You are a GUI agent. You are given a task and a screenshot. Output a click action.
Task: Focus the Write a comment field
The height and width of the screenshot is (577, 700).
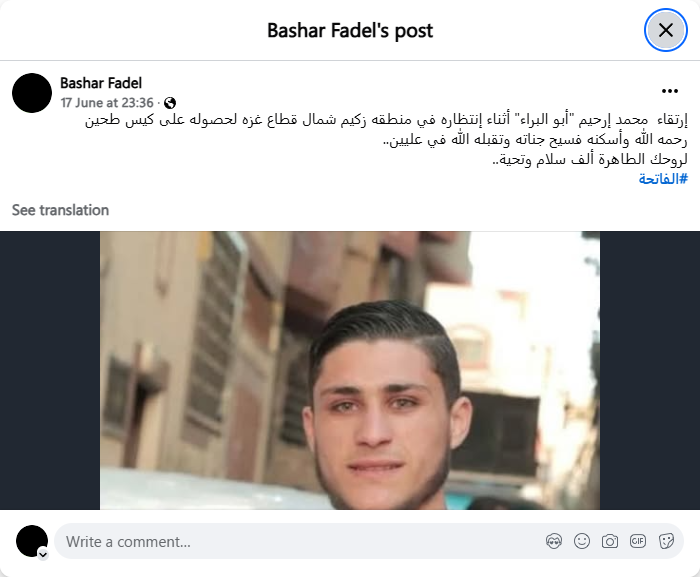point(369,541)
